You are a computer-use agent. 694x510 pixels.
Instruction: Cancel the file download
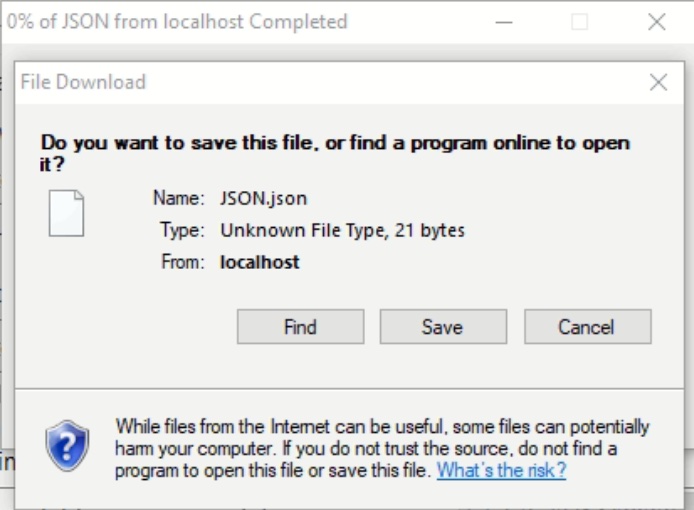(x=588, y=327)
